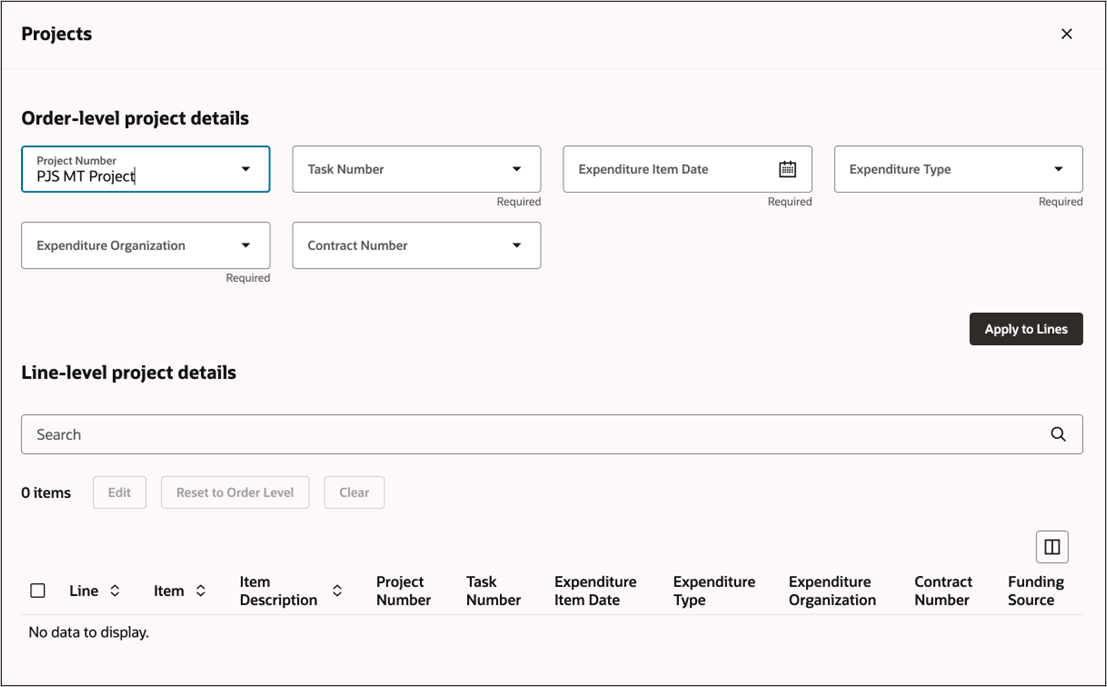Click Reset to Order Level button
Viewport: 1107px width, 687px height.
click(x=235, y=492)
